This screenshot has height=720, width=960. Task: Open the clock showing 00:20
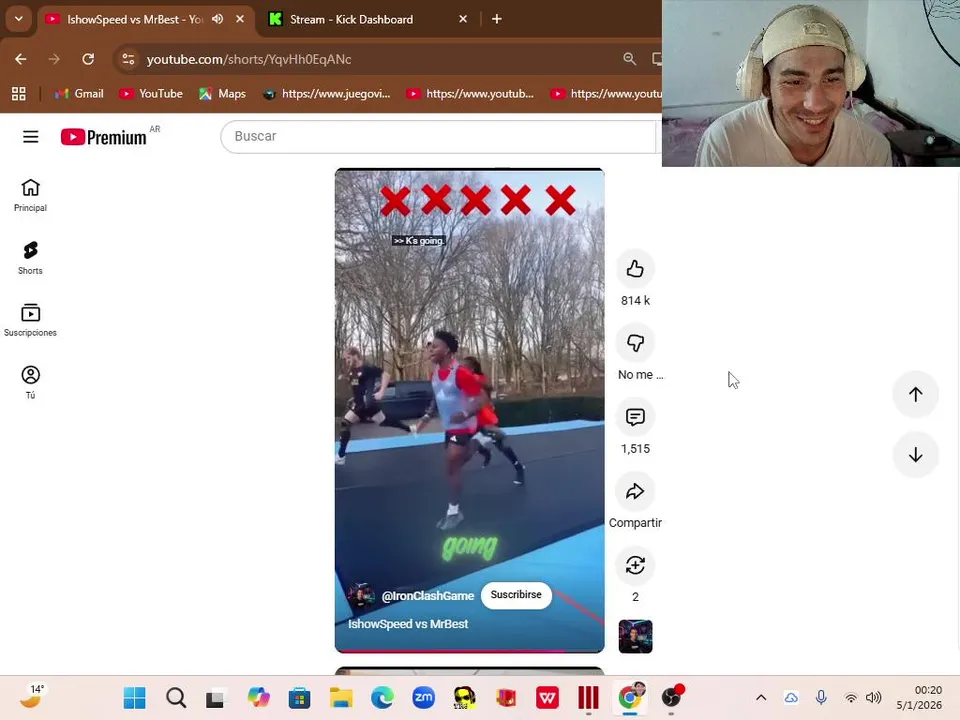[x=919, y=697]
